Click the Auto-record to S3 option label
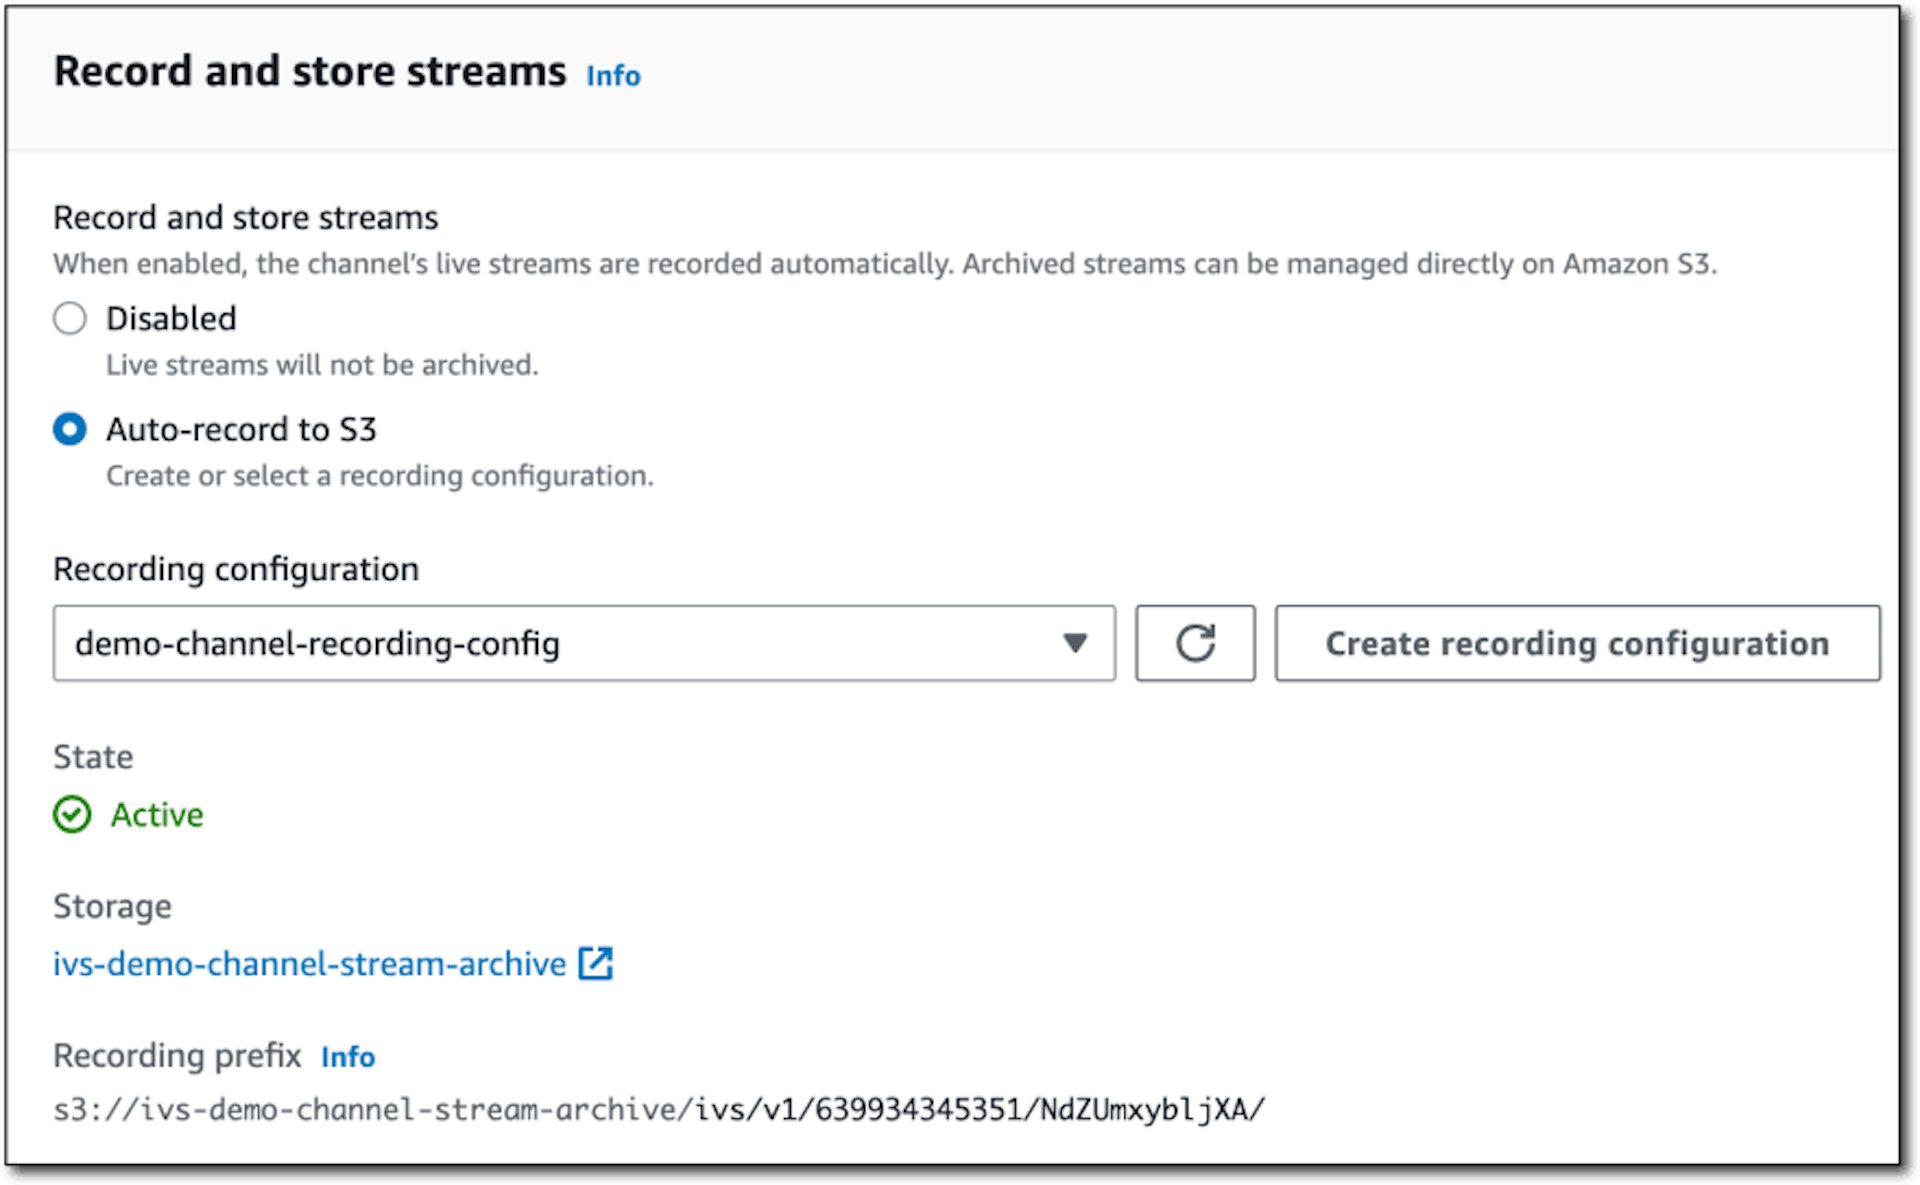 tap(241, 430)
